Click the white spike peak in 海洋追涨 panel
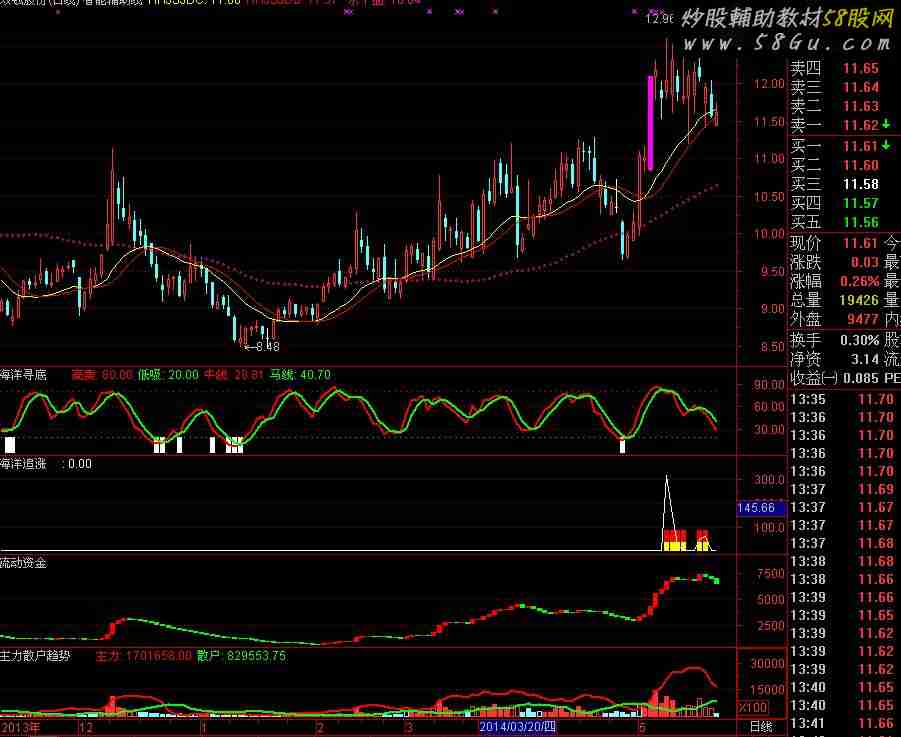Viewport: 901px width, 737px height. [x=667, y=478]
